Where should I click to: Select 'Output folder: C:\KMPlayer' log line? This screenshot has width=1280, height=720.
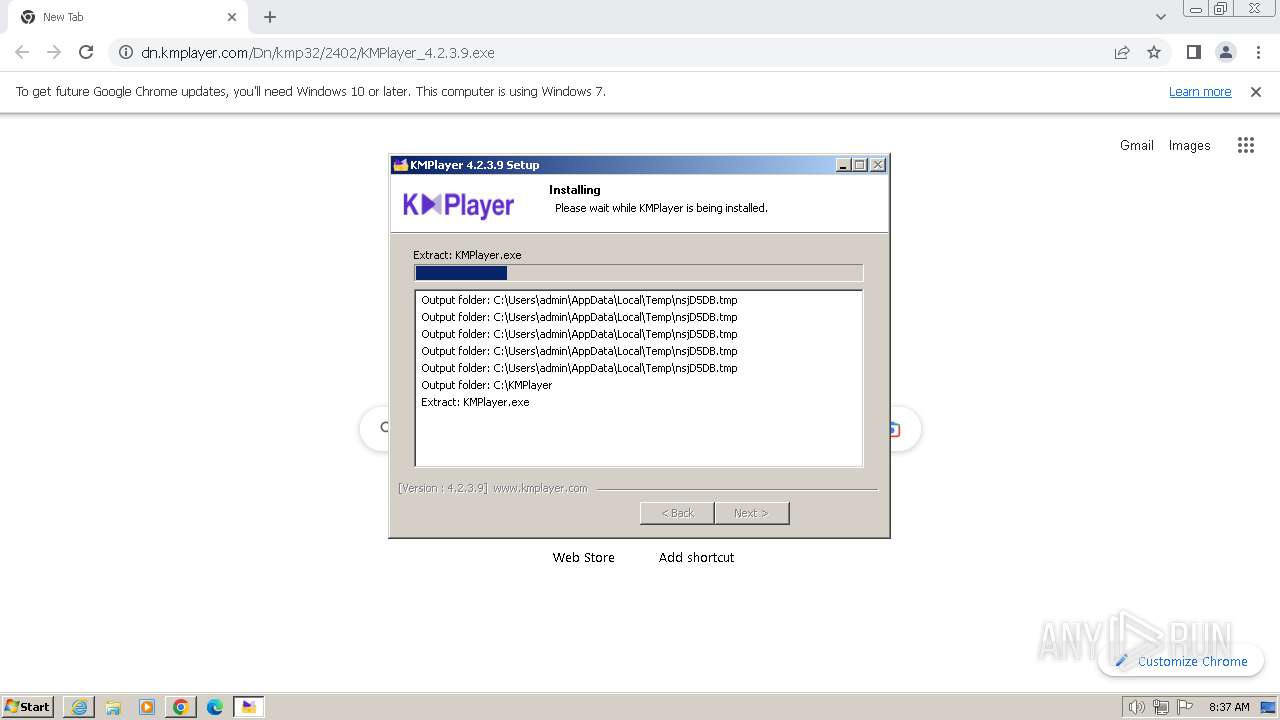[x=487, y=385]
